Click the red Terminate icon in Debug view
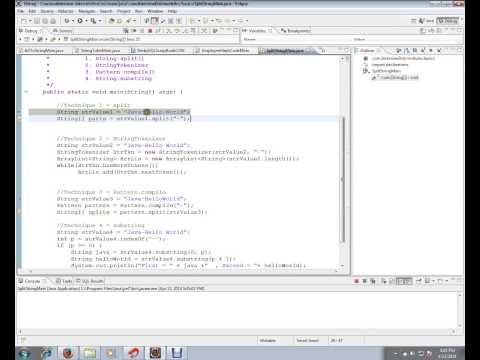Screen dimensions: 480x360 coord(150,31)
